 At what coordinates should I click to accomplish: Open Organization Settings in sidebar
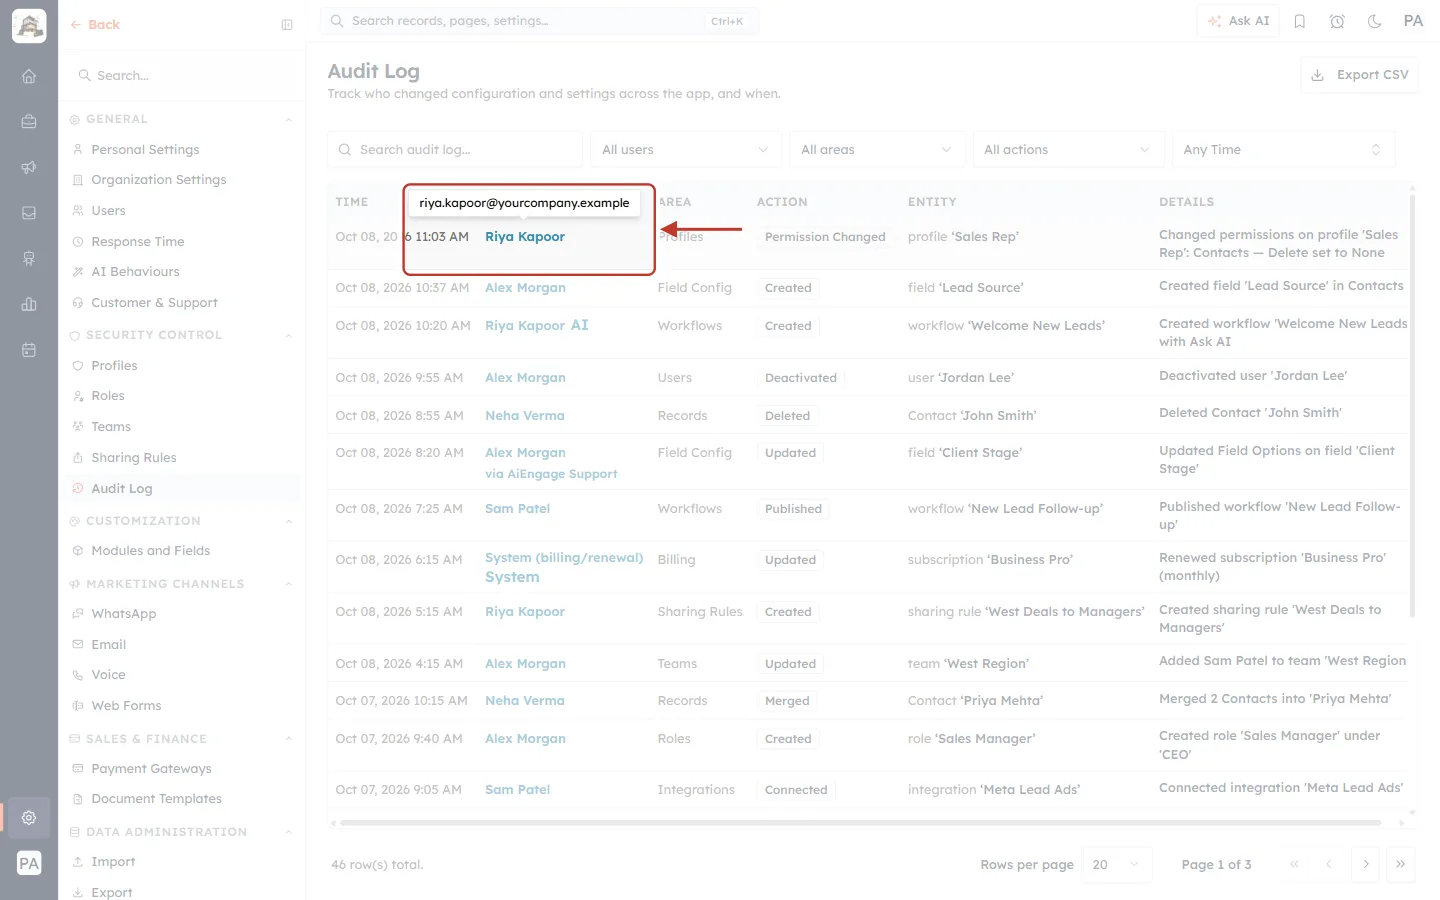(159, 180)
